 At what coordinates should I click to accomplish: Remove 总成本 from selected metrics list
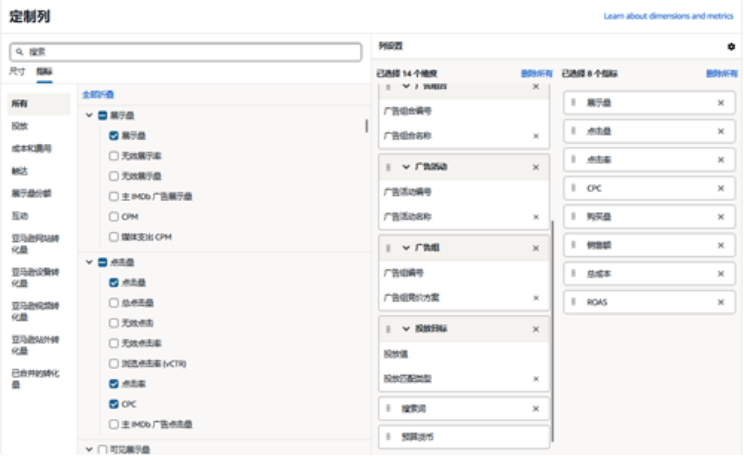tap(720, 274)
